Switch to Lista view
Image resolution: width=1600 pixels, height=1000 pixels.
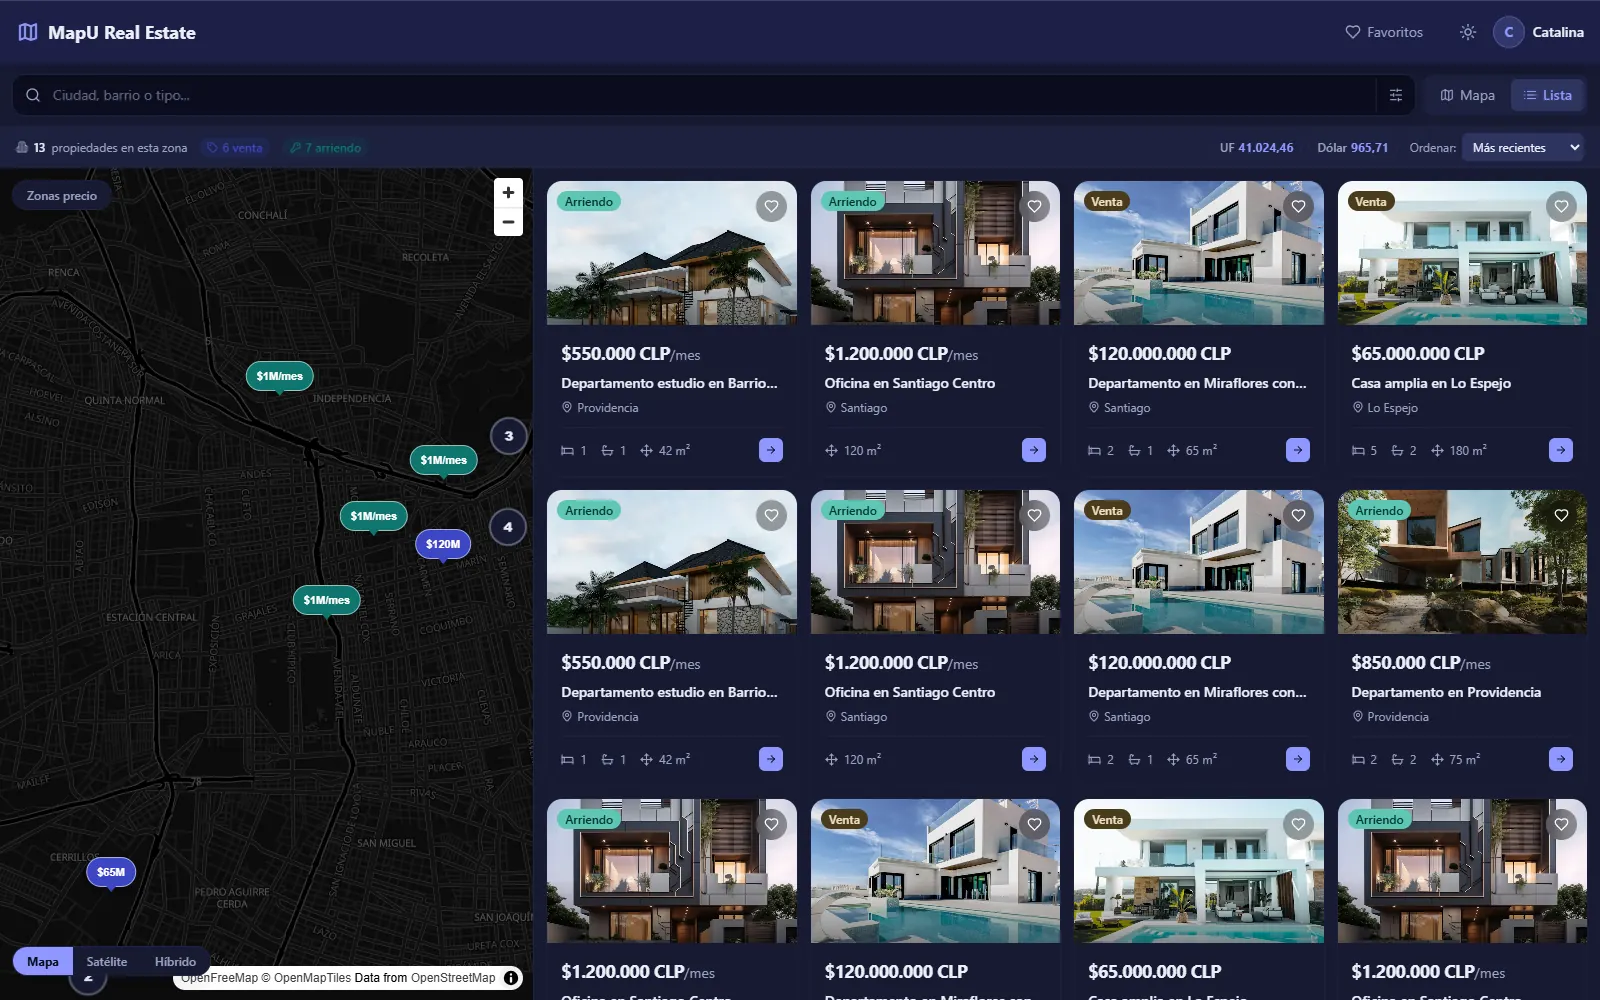(1547, 95)
